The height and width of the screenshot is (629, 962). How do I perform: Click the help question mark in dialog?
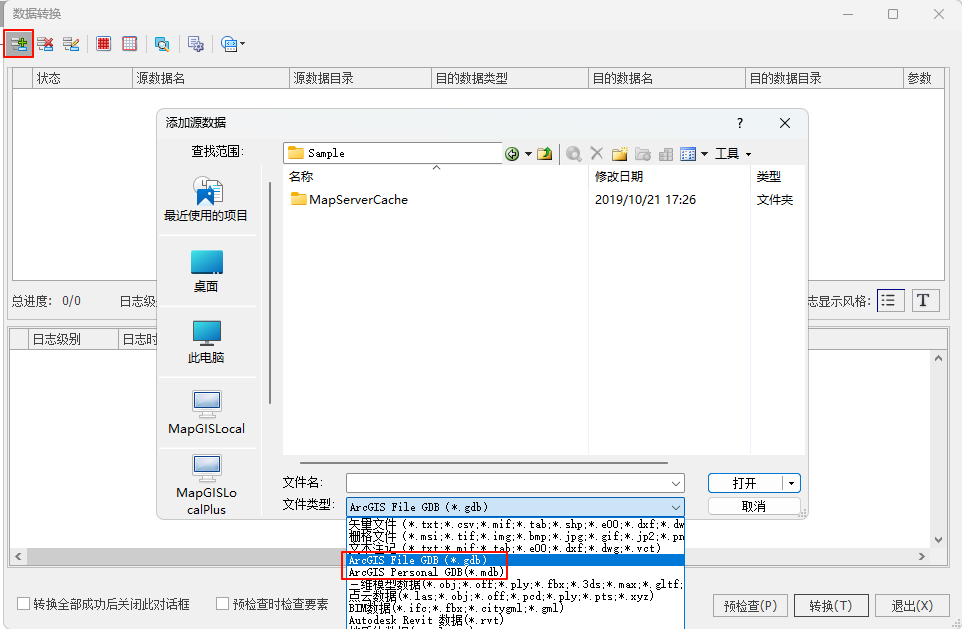pos(740,123)
